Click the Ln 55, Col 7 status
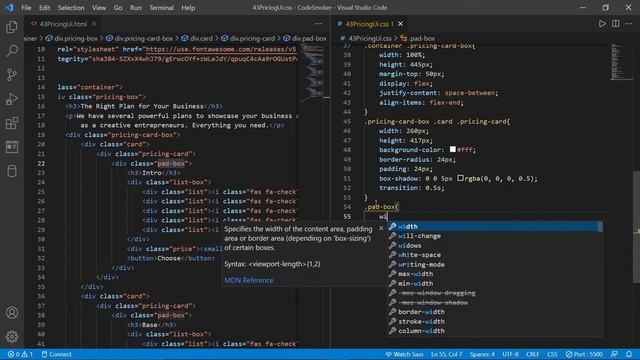The height and width of the screenshot is (360, 640). coord(447,354)
